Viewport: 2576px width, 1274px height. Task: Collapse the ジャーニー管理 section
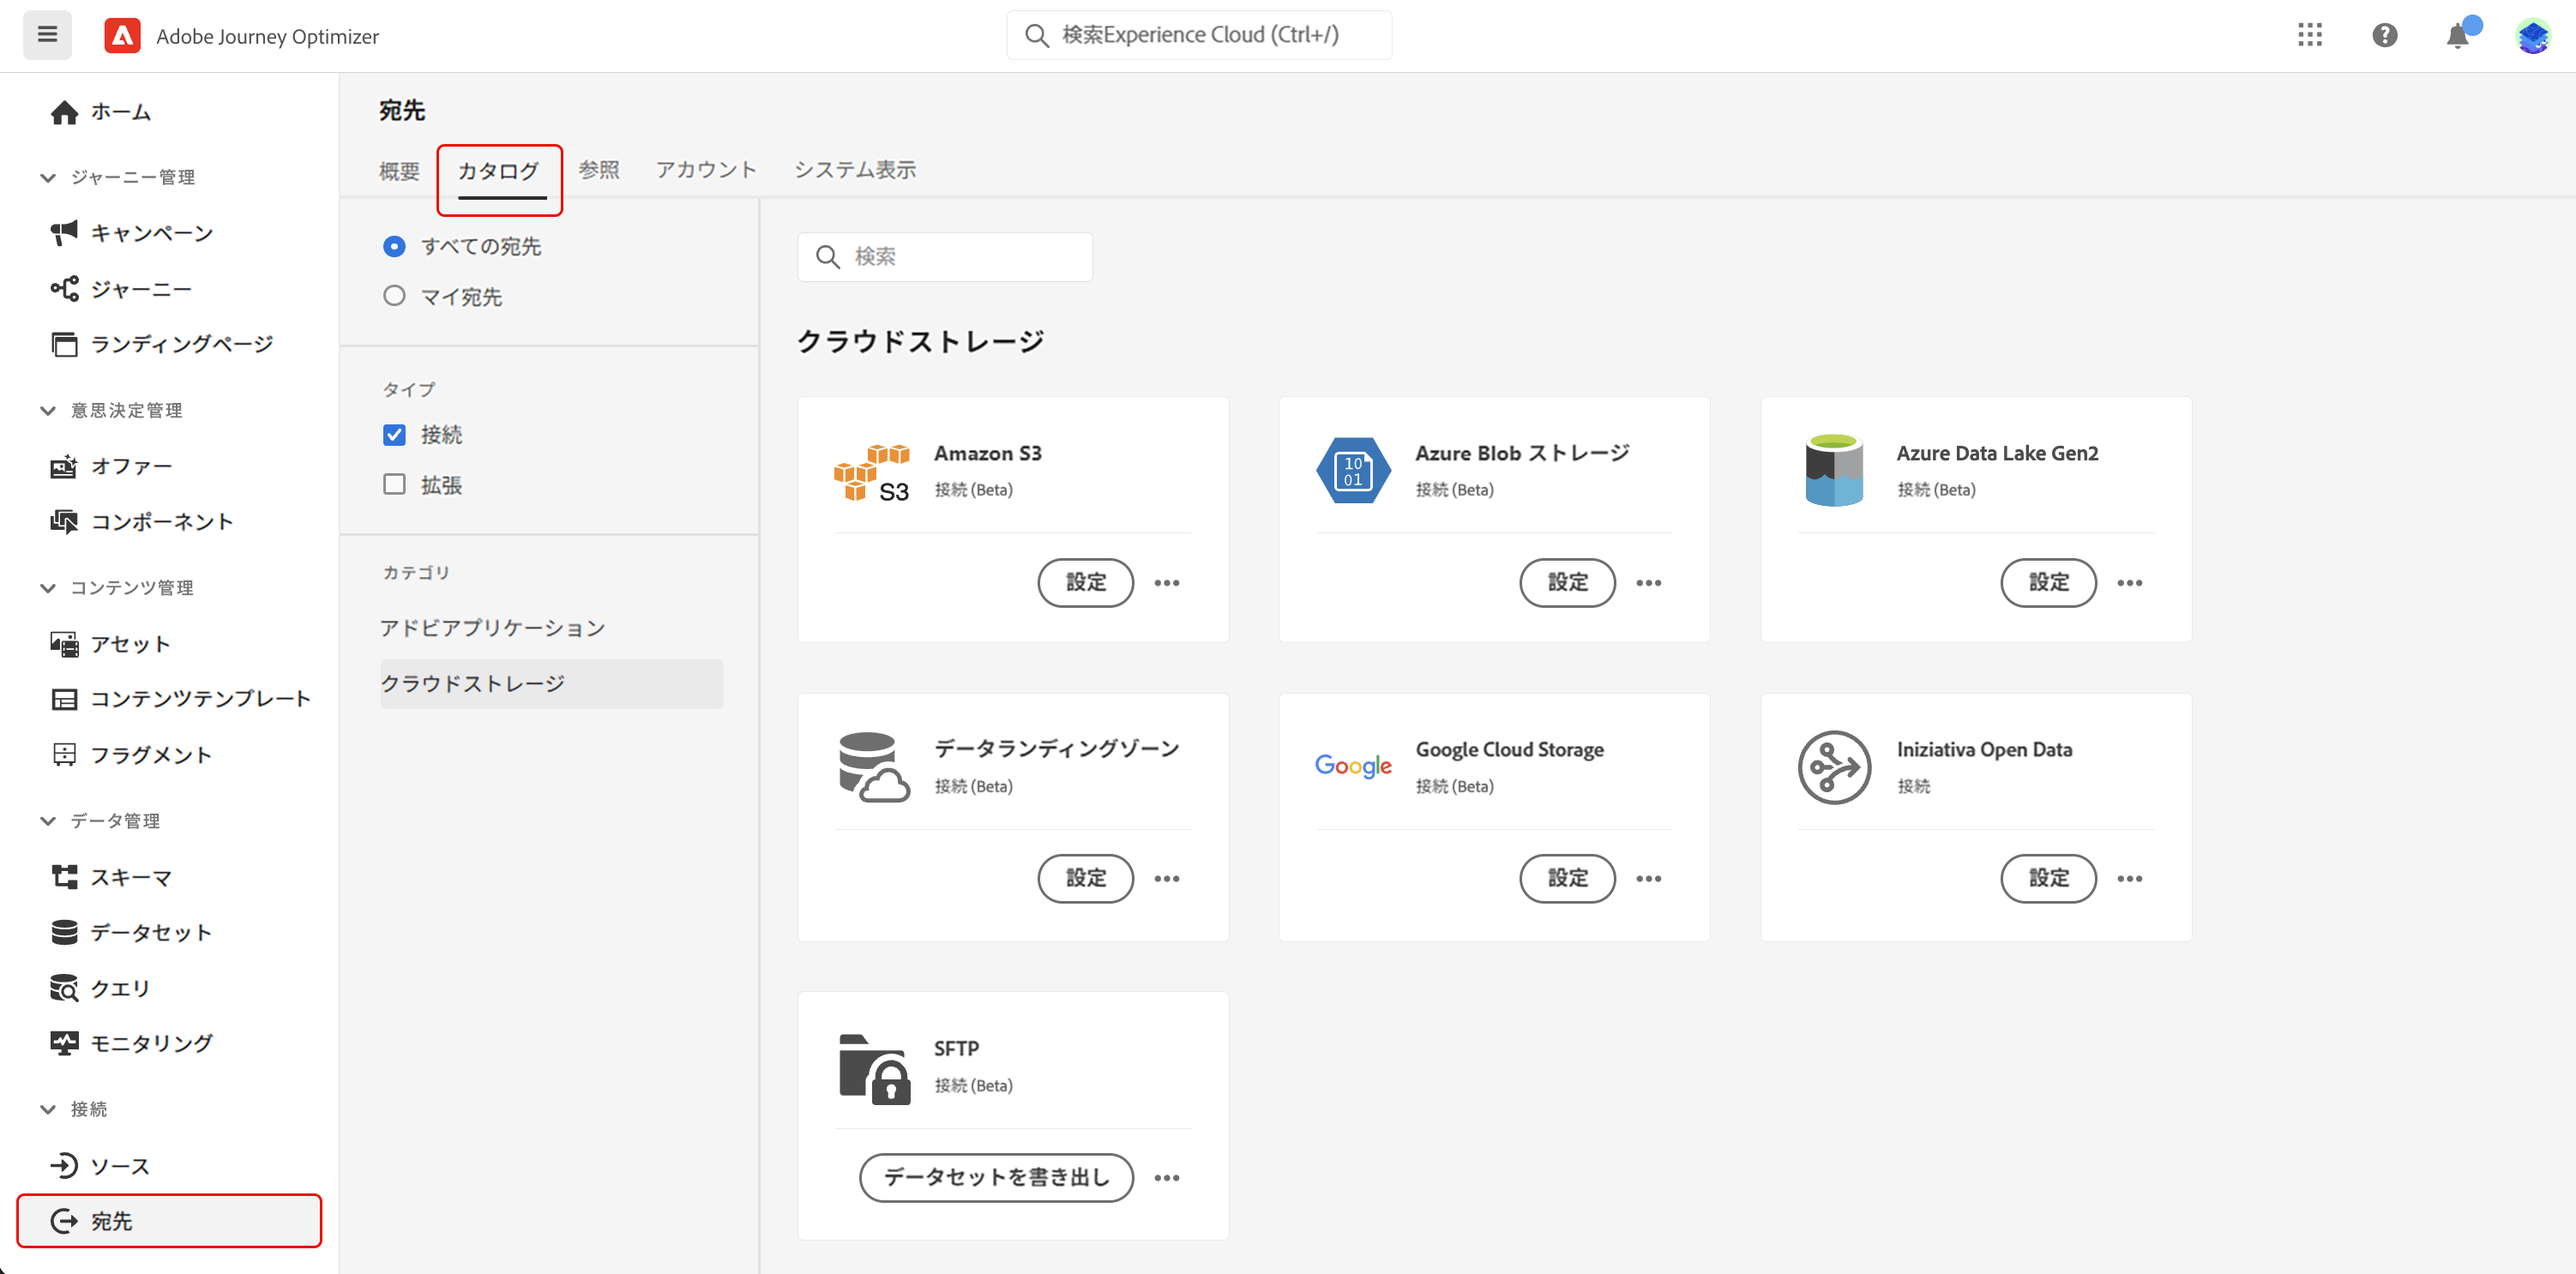[x=47, y=177]
